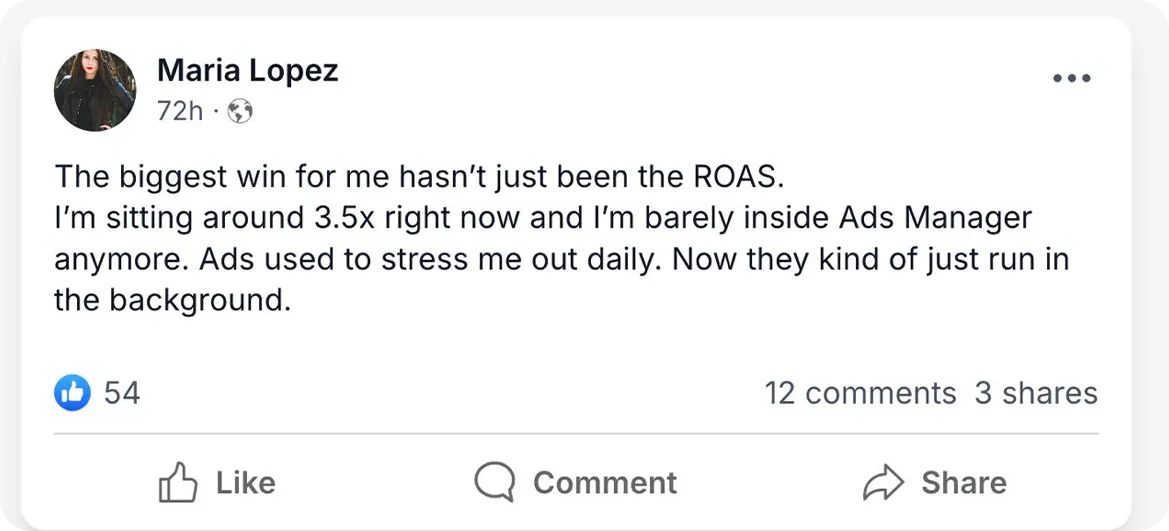Click the first line mentioning ROAS
Screen dimensions: 1169x531
[421, 177]
